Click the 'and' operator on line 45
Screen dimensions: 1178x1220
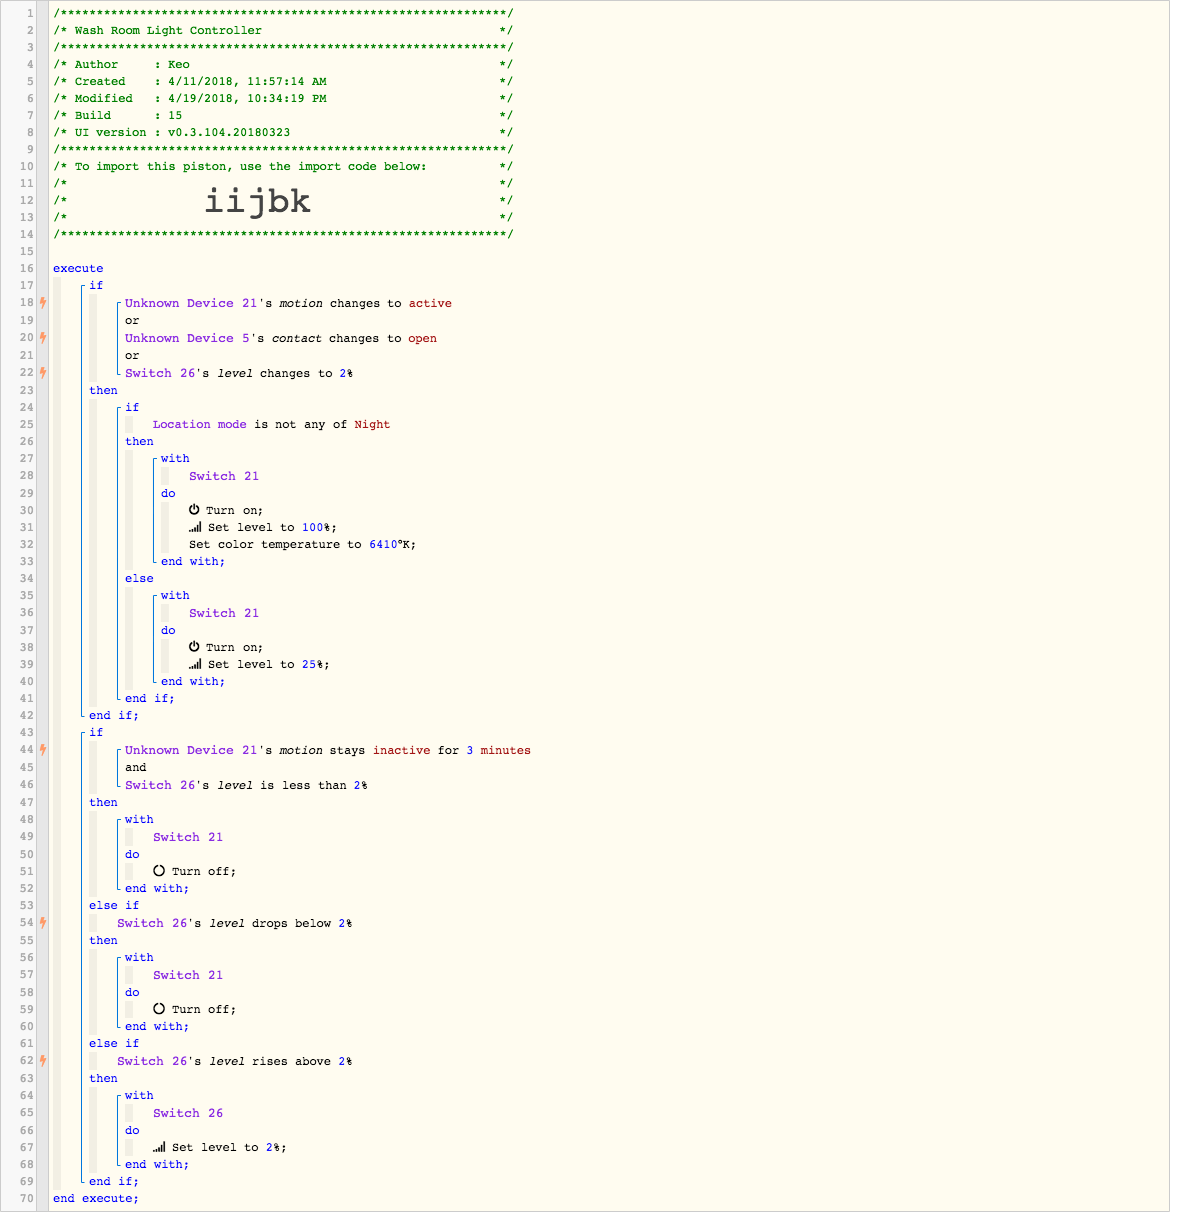point(136,767)
